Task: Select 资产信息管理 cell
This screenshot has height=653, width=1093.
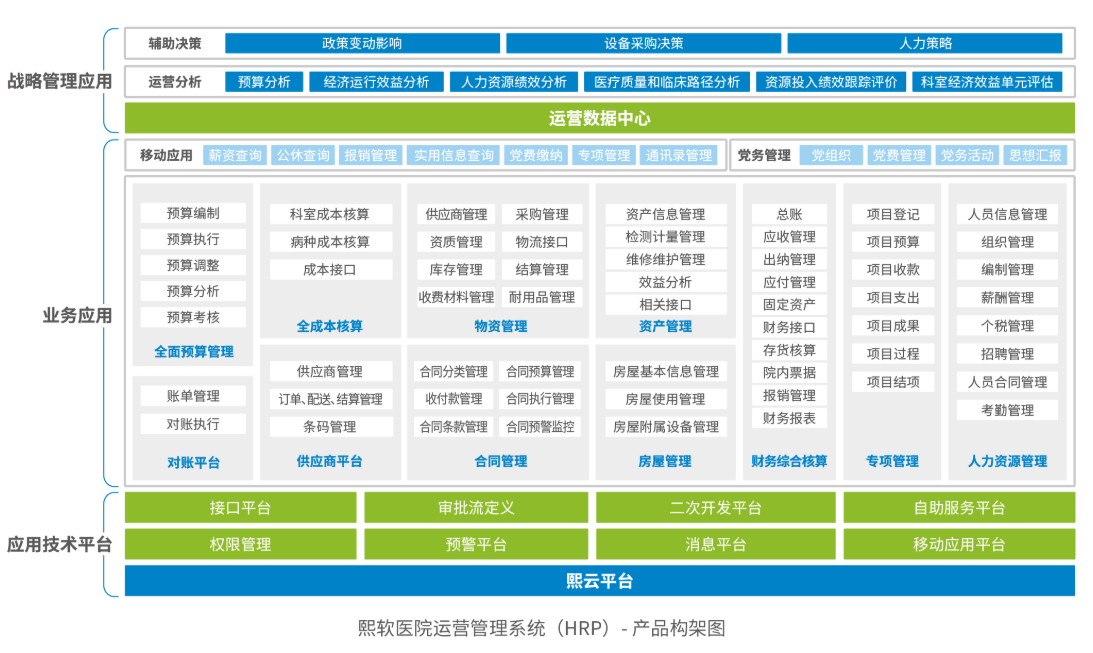Action: click(666, 214)
